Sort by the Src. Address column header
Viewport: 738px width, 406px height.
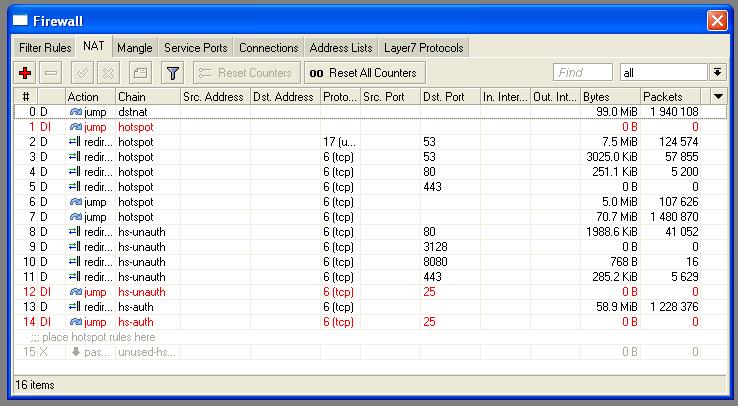(x=216, y=96)
